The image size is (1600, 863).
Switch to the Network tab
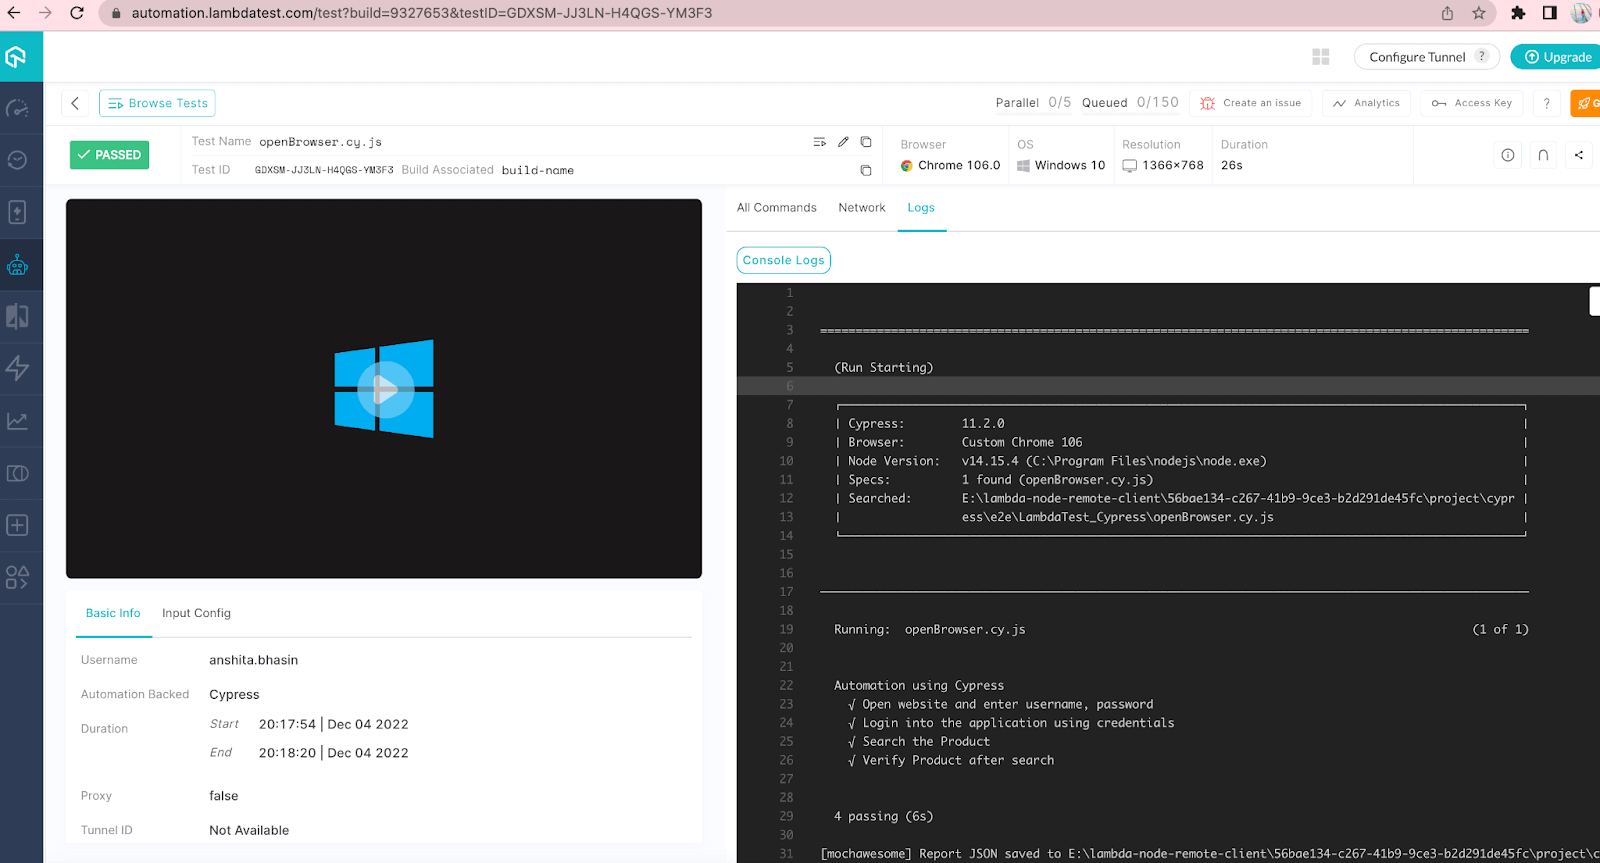click(x=861, y=208)
